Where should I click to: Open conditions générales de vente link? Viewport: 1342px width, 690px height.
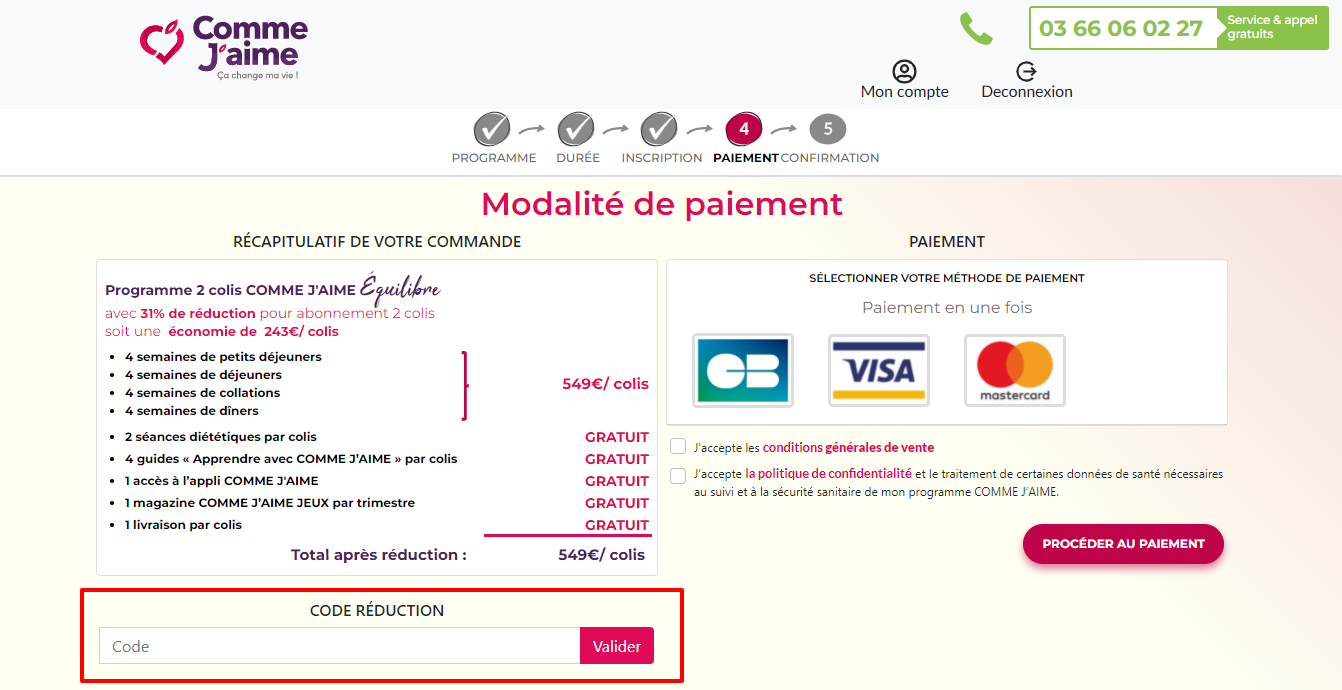pos(848,448)
